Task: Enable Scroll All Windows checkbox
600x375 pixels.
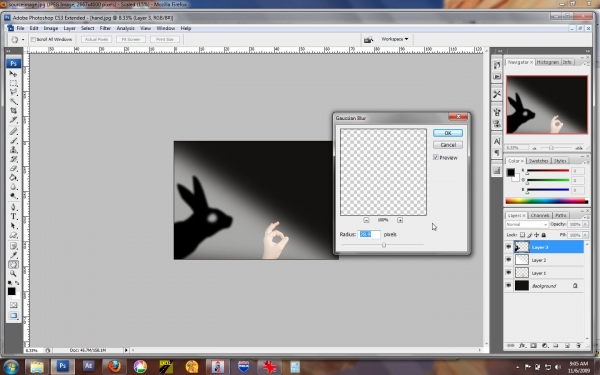Action: point(33,39)
